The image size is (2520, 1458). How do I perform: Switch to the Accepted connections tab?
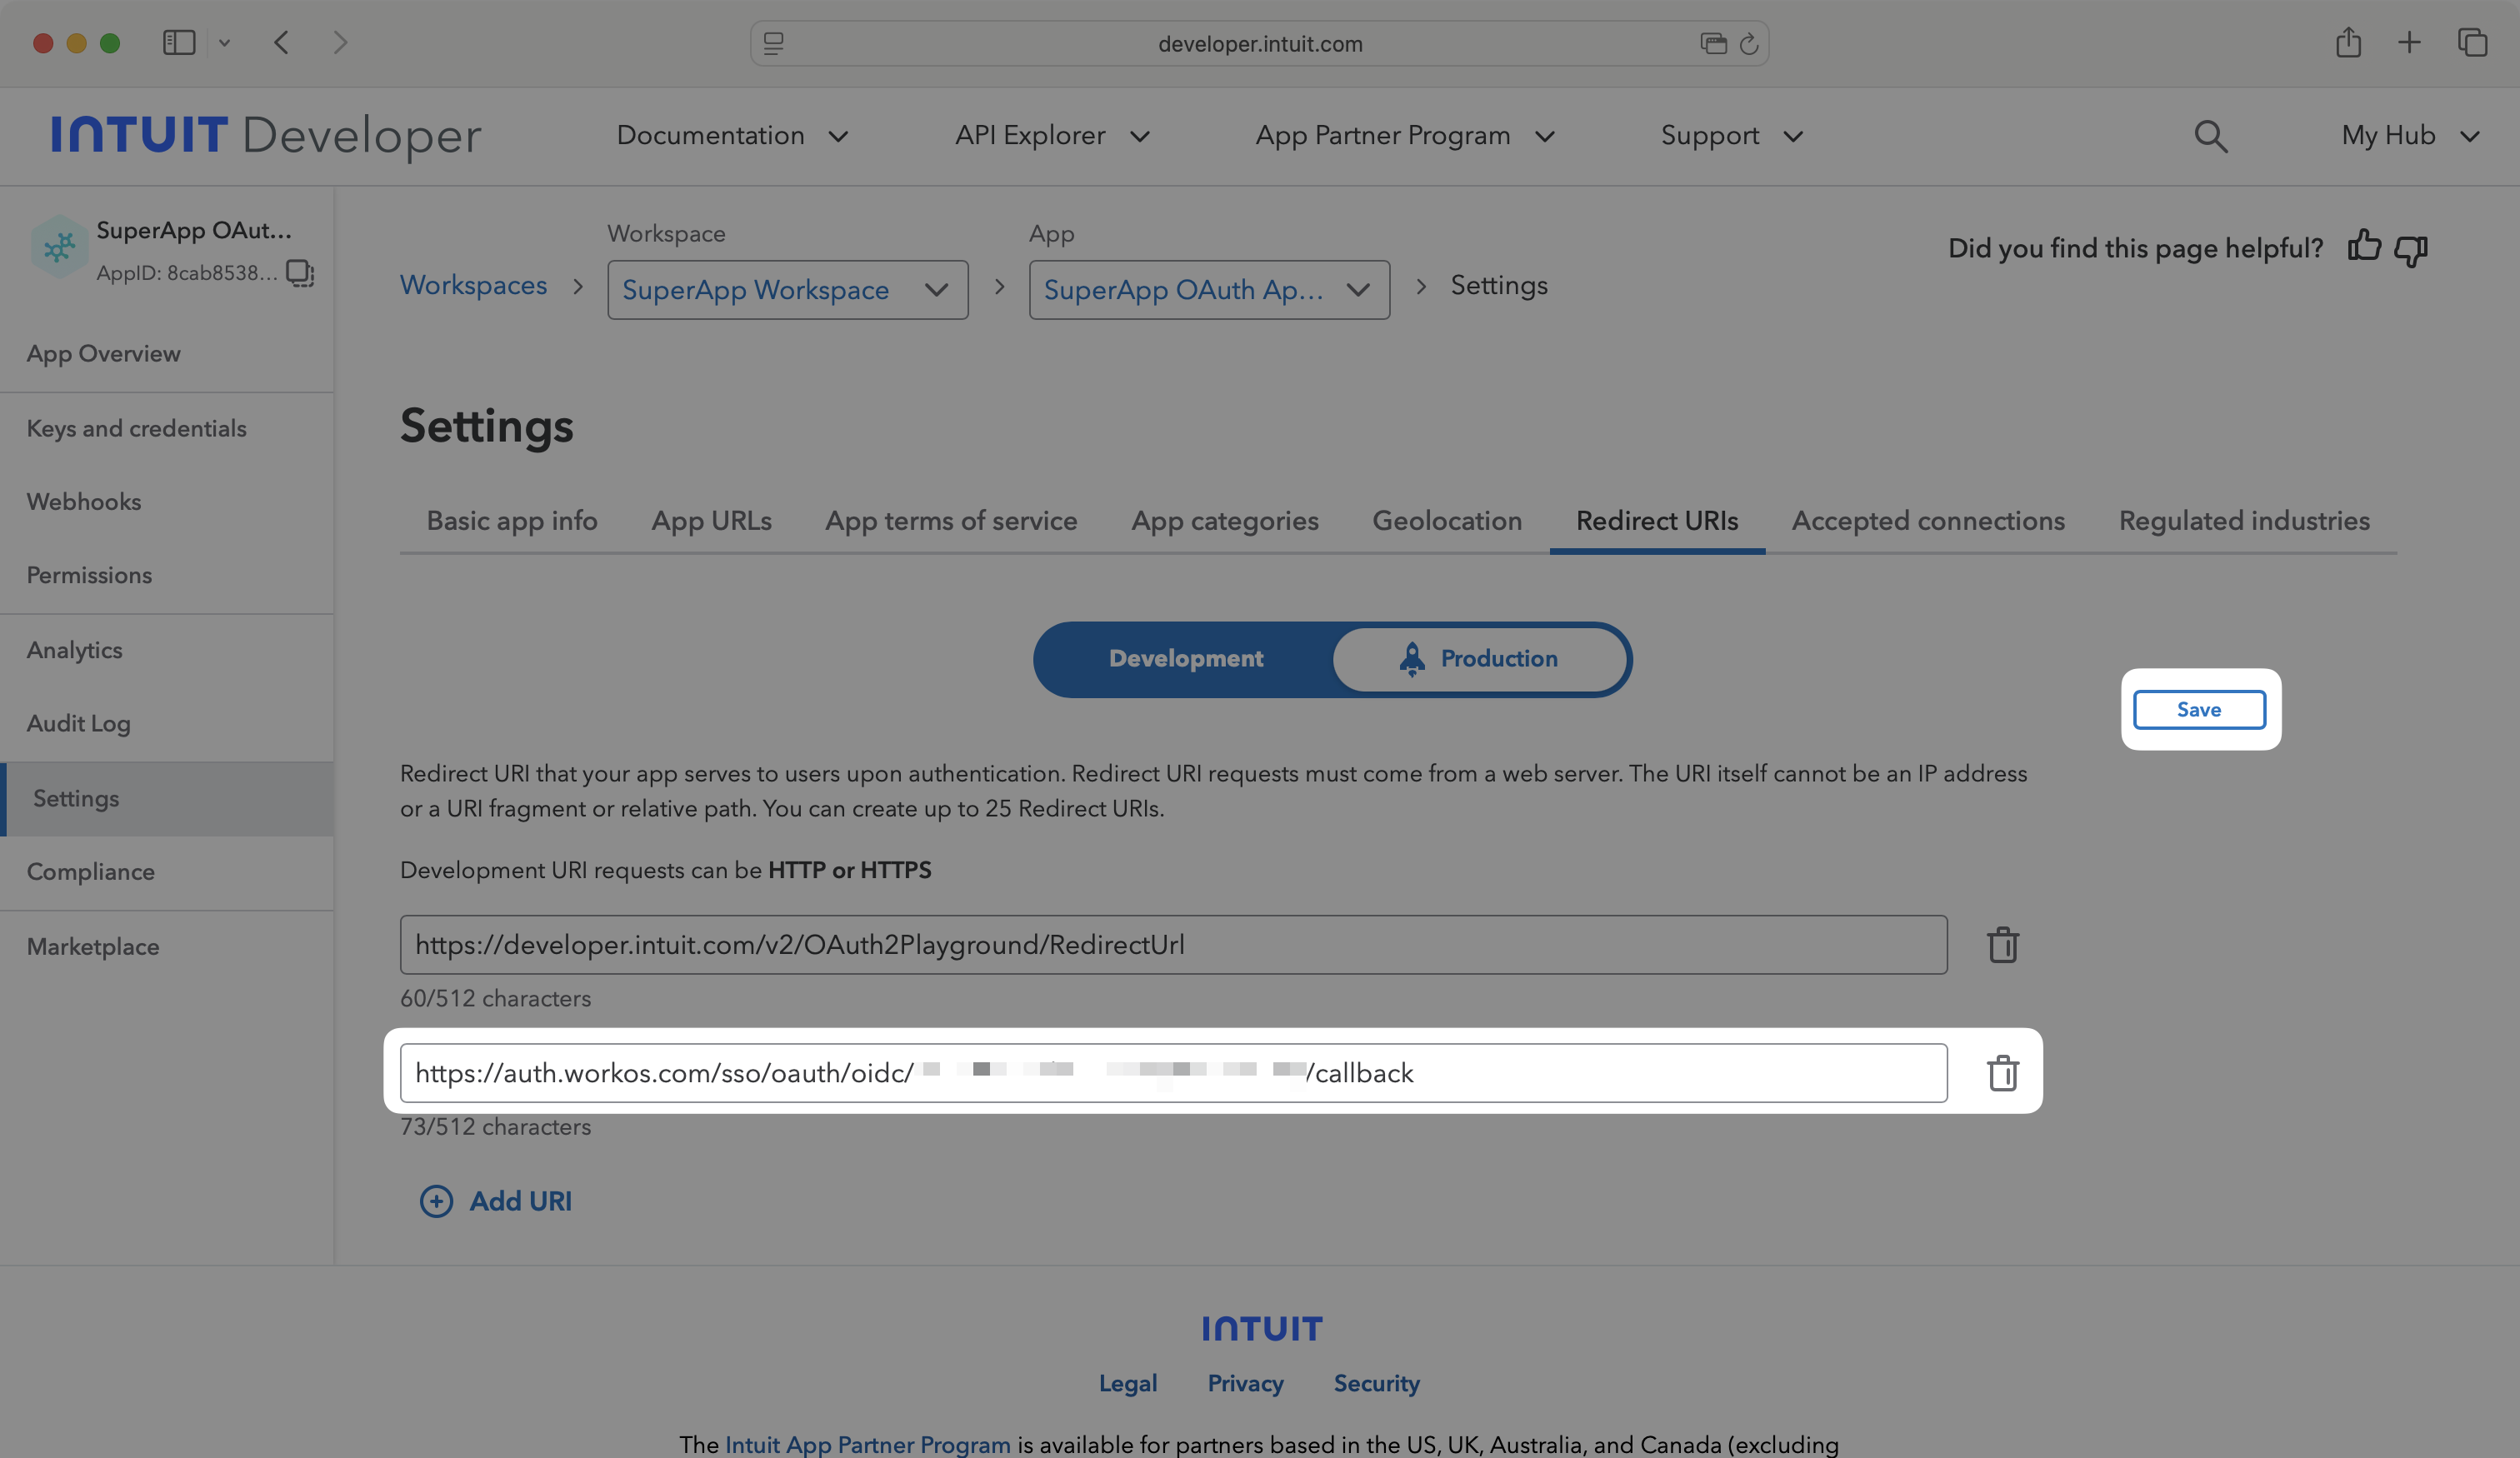(1928, 520)
